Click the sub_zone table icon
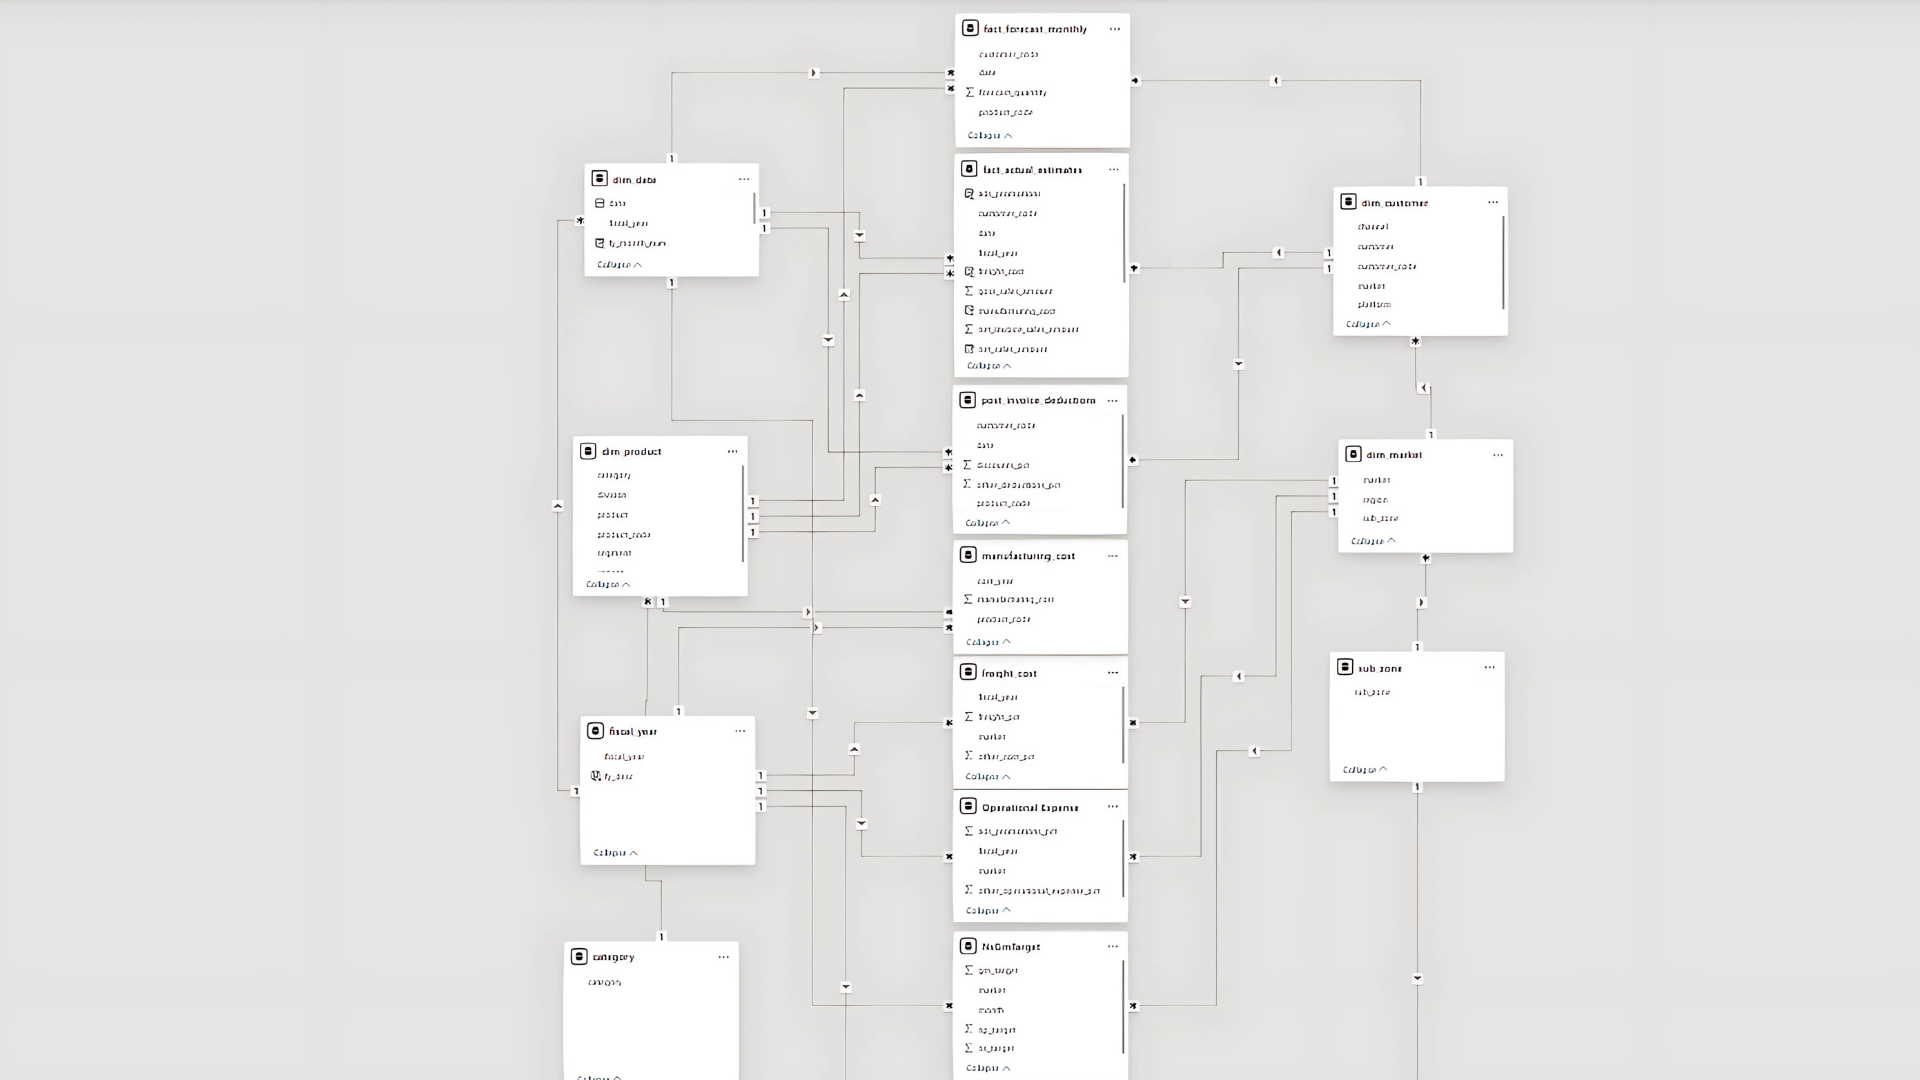This screenshot has height=1080, width=1920. pos(1345,667)
